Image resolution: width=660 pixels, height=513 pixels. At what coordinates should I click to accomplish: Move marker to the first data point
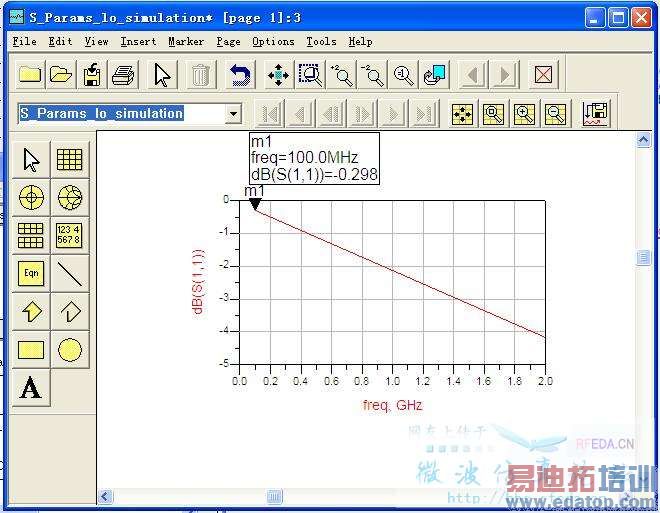click(269, 114)
